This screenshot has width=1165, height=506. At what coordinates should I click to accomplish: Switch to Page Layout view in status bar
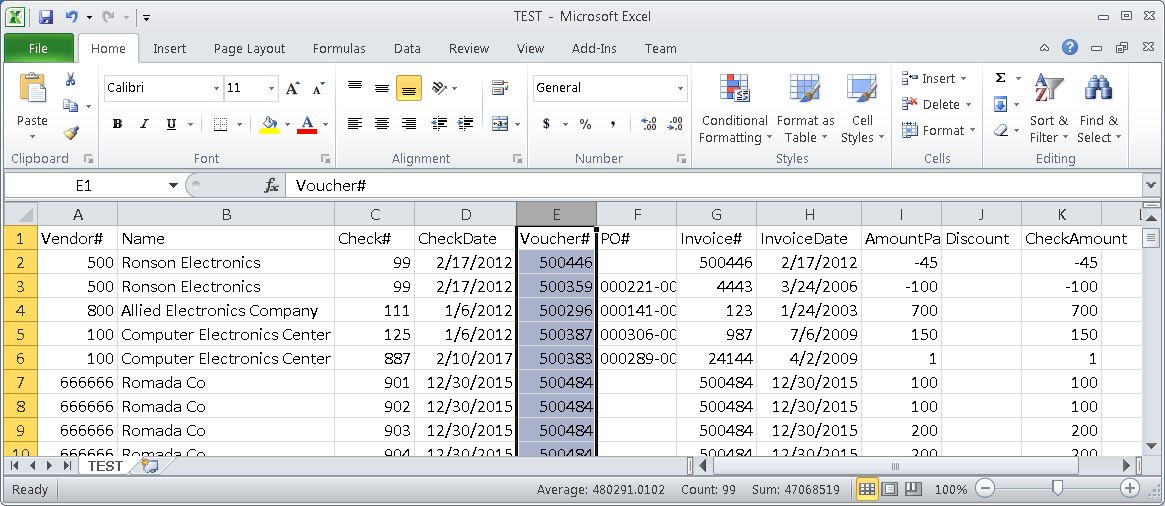(890, 489)
